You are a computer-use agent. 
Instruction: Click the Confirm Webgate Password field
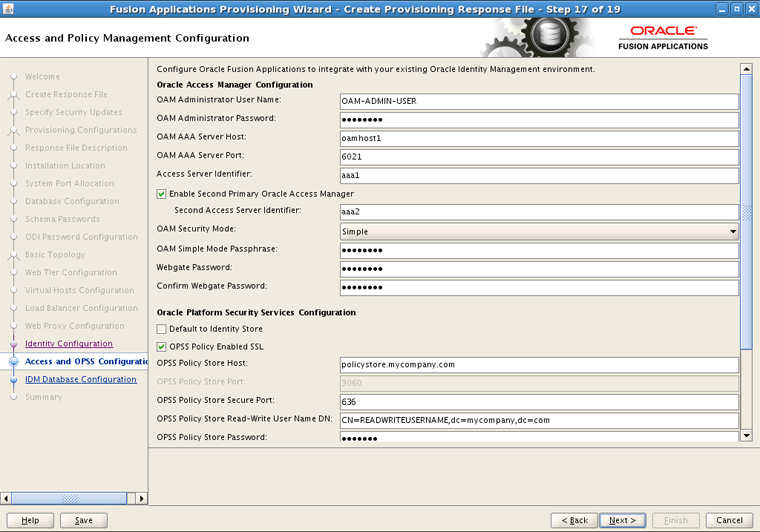pyautogui.click(x=539, y=287)
